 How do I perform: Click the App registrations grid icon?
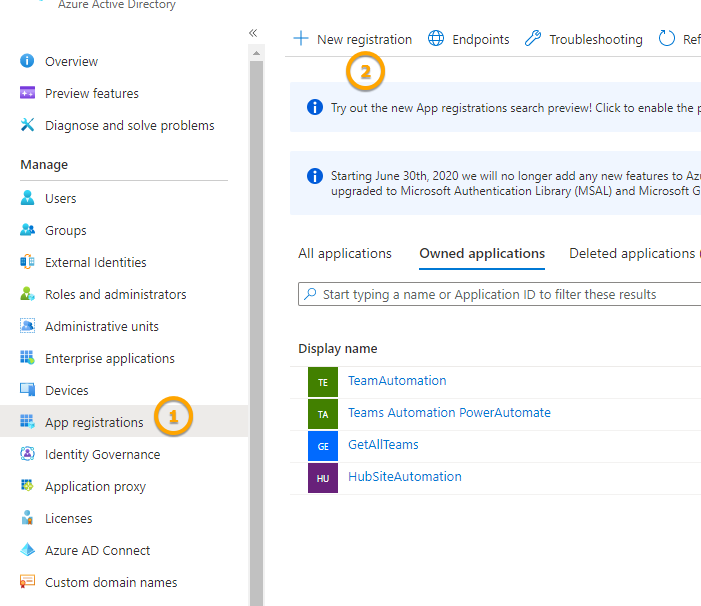(x=27, y=421)
